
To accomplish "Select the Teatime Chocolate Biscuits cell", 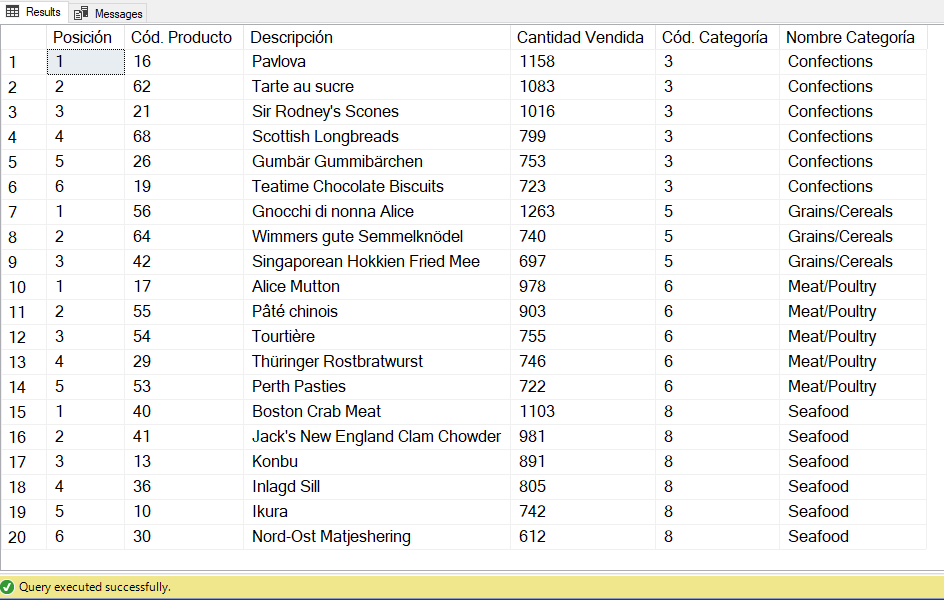I will (x=377, y=187).
